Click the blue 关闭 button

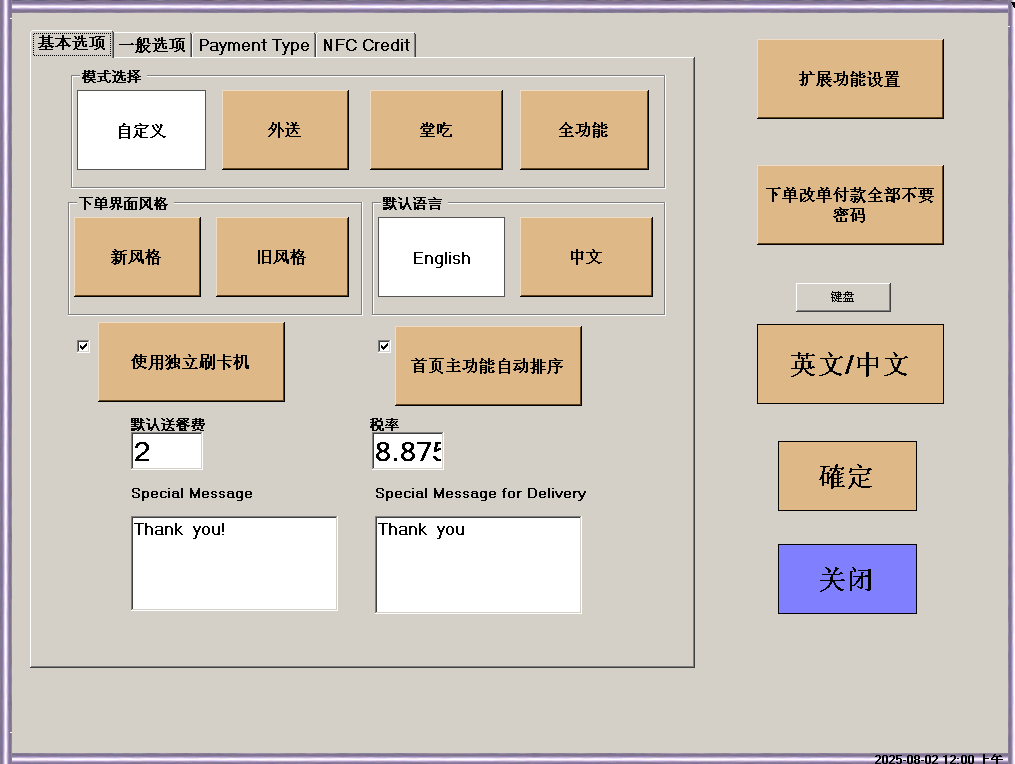[847, 579]
